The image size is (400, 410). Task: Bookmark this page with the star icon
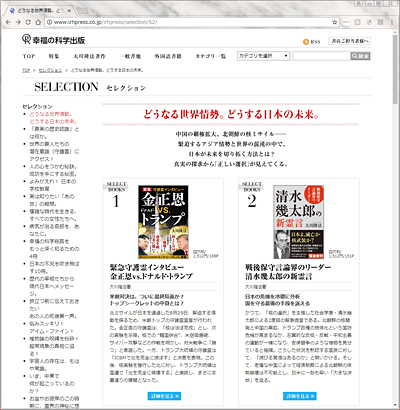click(335, 22)
